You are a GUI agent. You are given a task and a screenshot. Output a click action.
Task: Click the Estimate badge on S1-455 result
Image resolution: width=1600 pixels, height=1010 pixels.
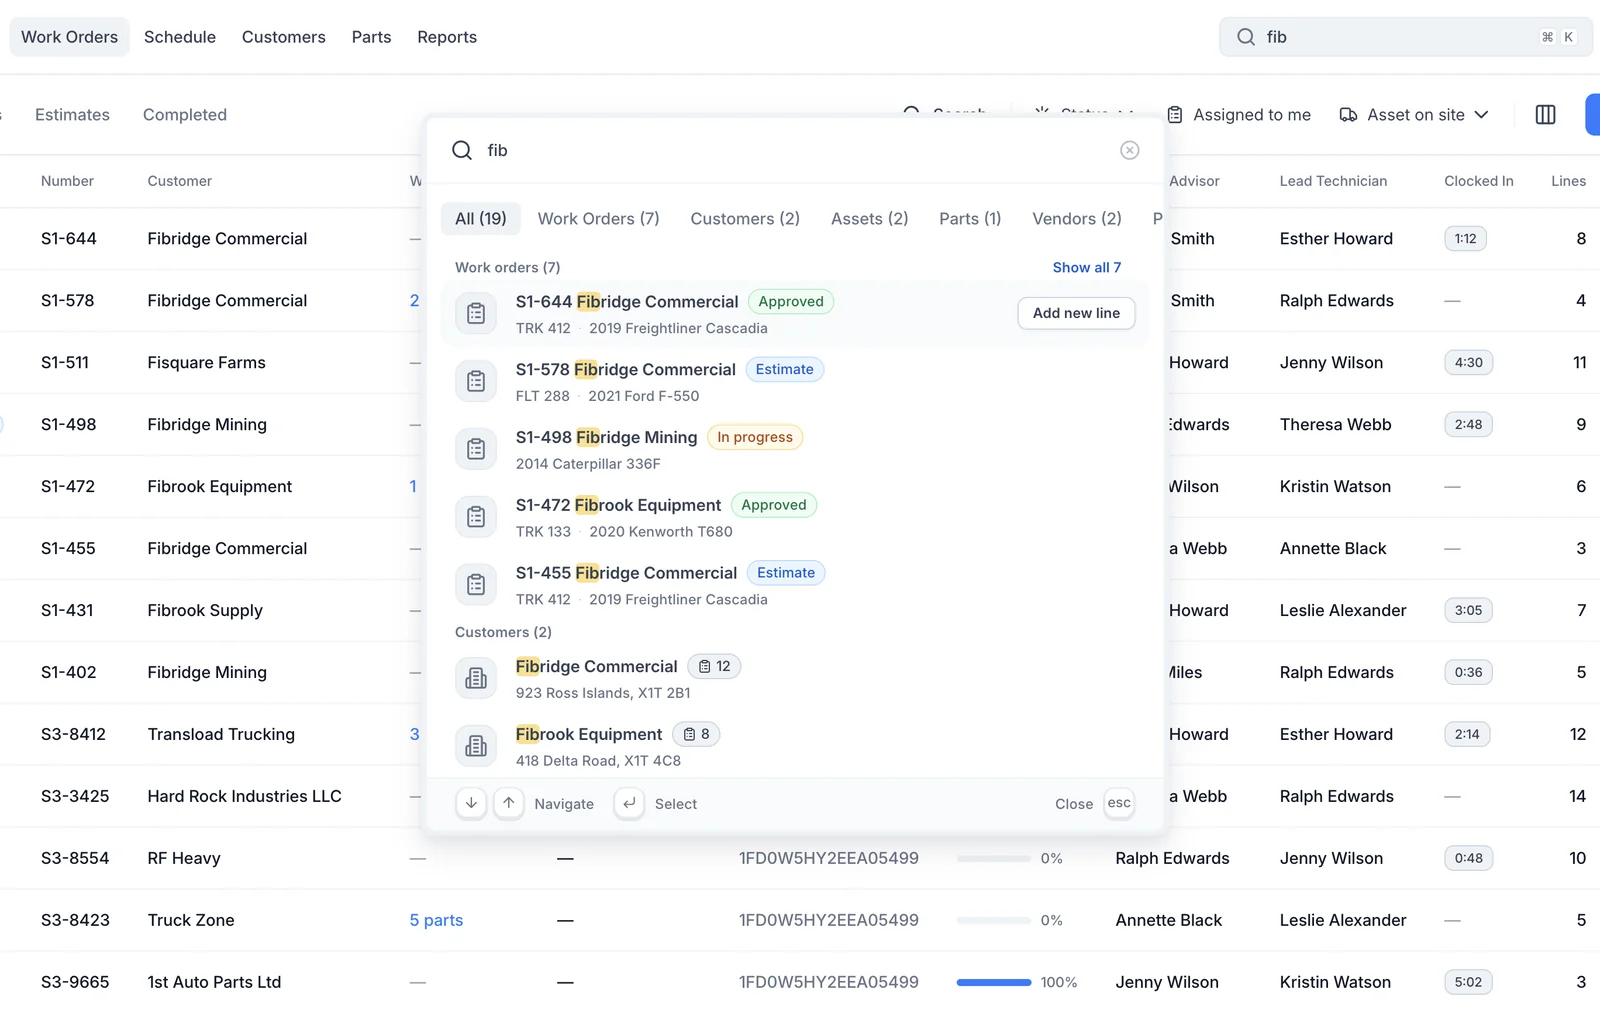coord(785,573)
